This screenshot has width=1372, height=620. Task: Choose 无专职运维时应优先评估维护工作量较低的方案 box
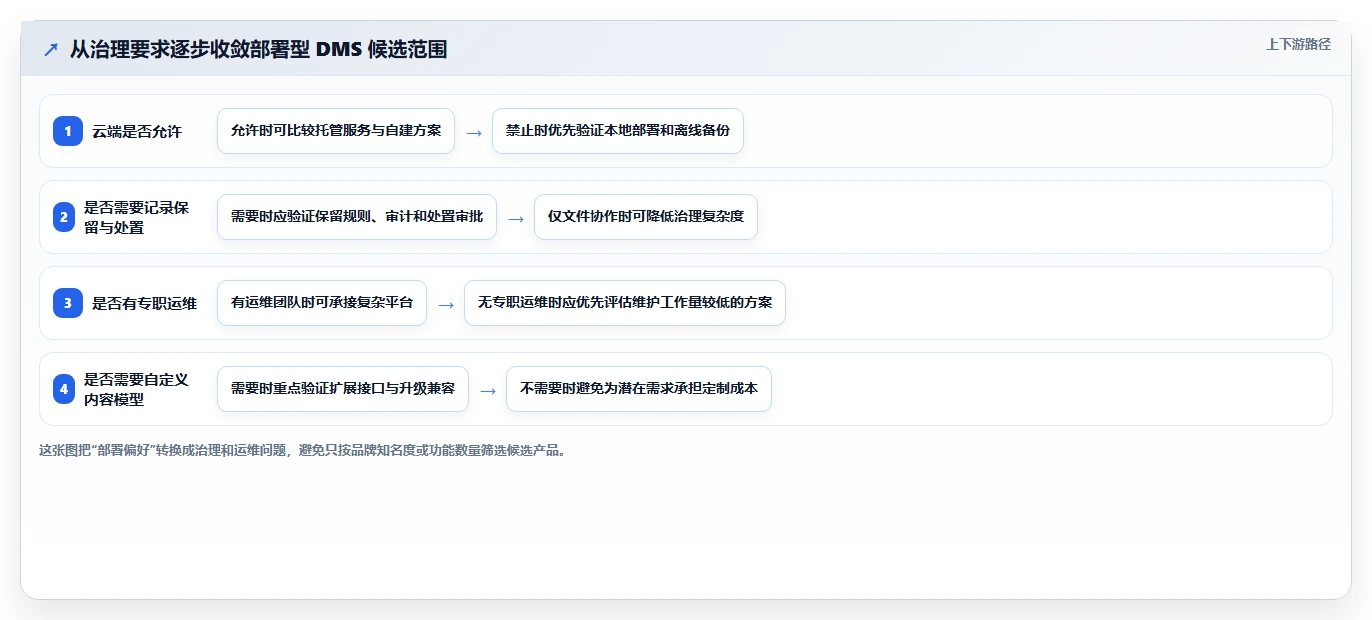(625, 303)
